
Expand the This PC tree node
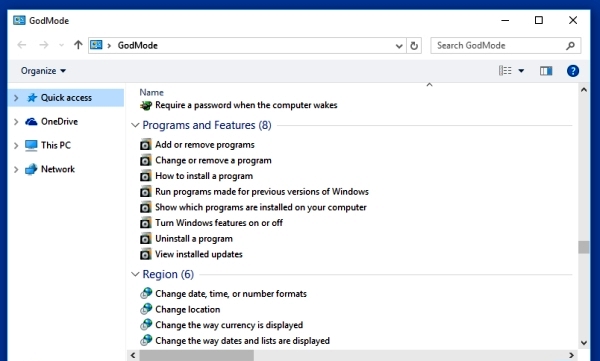coord(16,145)
